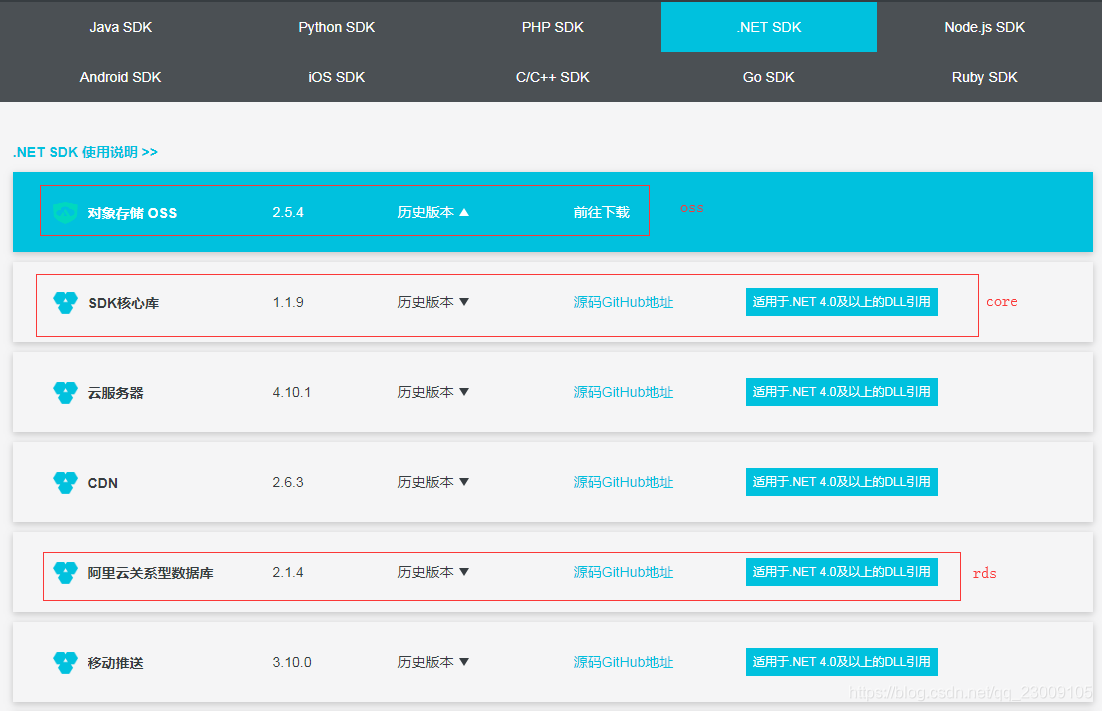Screen dimensions: 1102x711
Task: Switch to the Java SDK tab
Action: pos(120,27)
